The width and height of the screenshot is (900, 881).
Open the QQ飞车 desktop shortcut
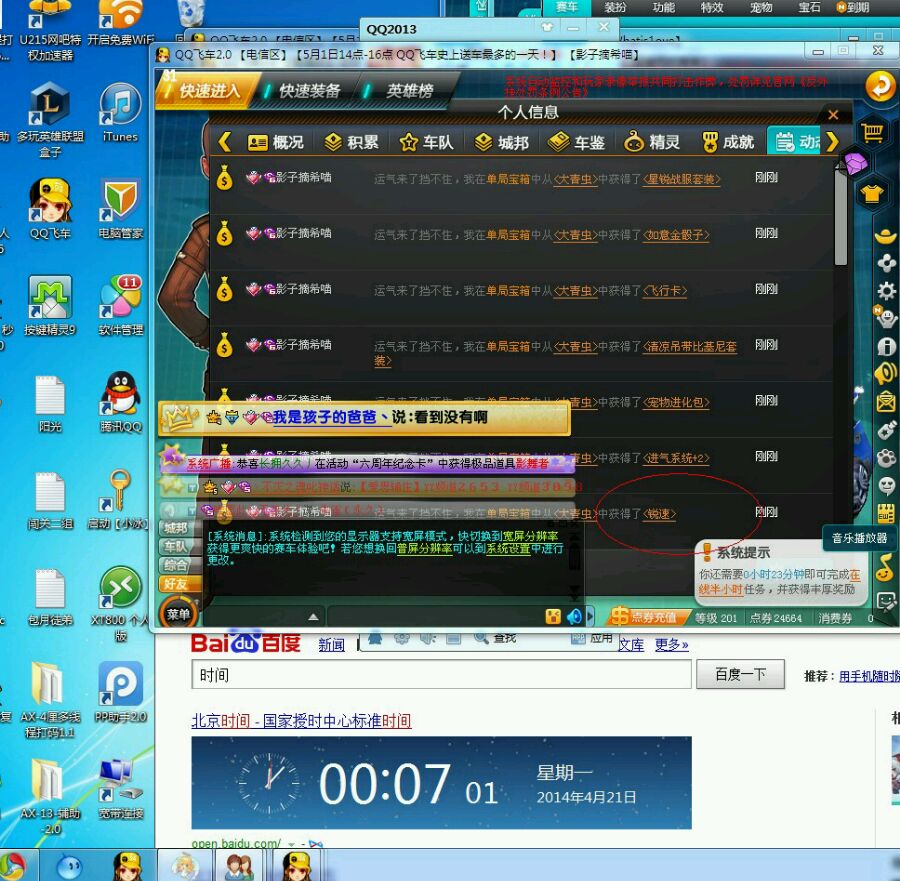[51, 208]
